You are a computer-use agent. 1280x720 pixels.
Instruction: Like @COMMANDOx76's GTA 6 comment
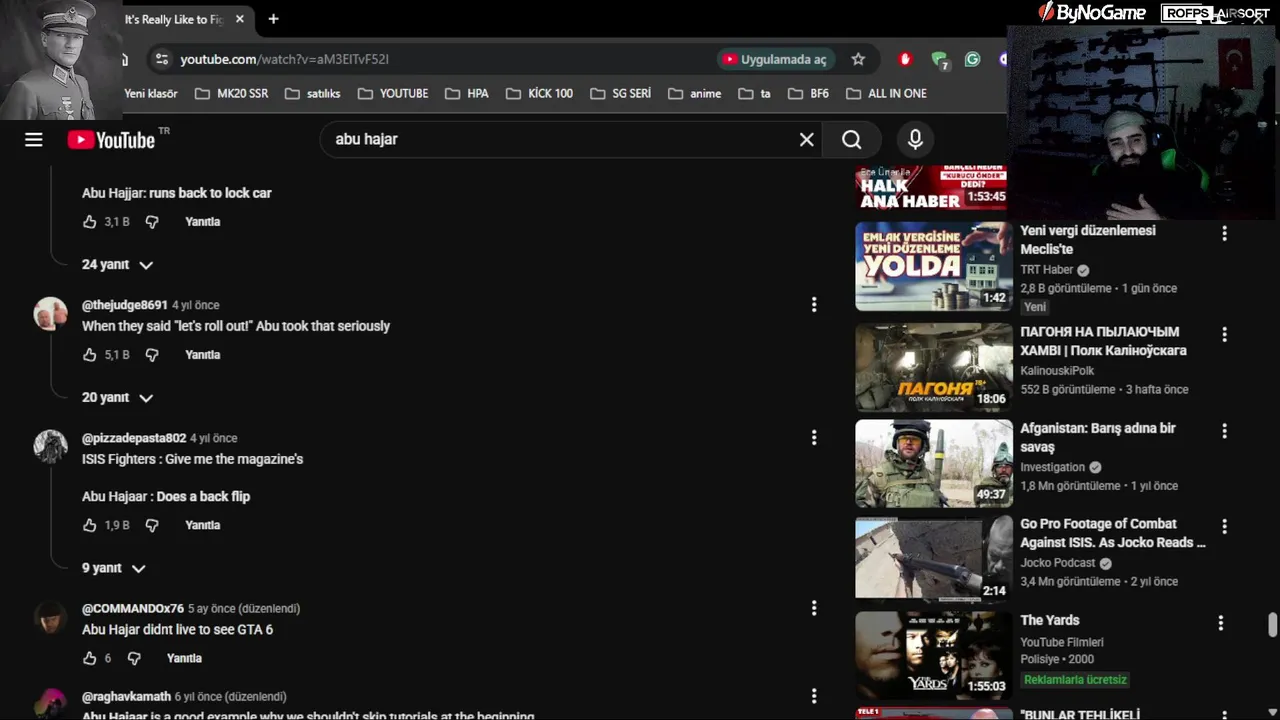[90, 658]
